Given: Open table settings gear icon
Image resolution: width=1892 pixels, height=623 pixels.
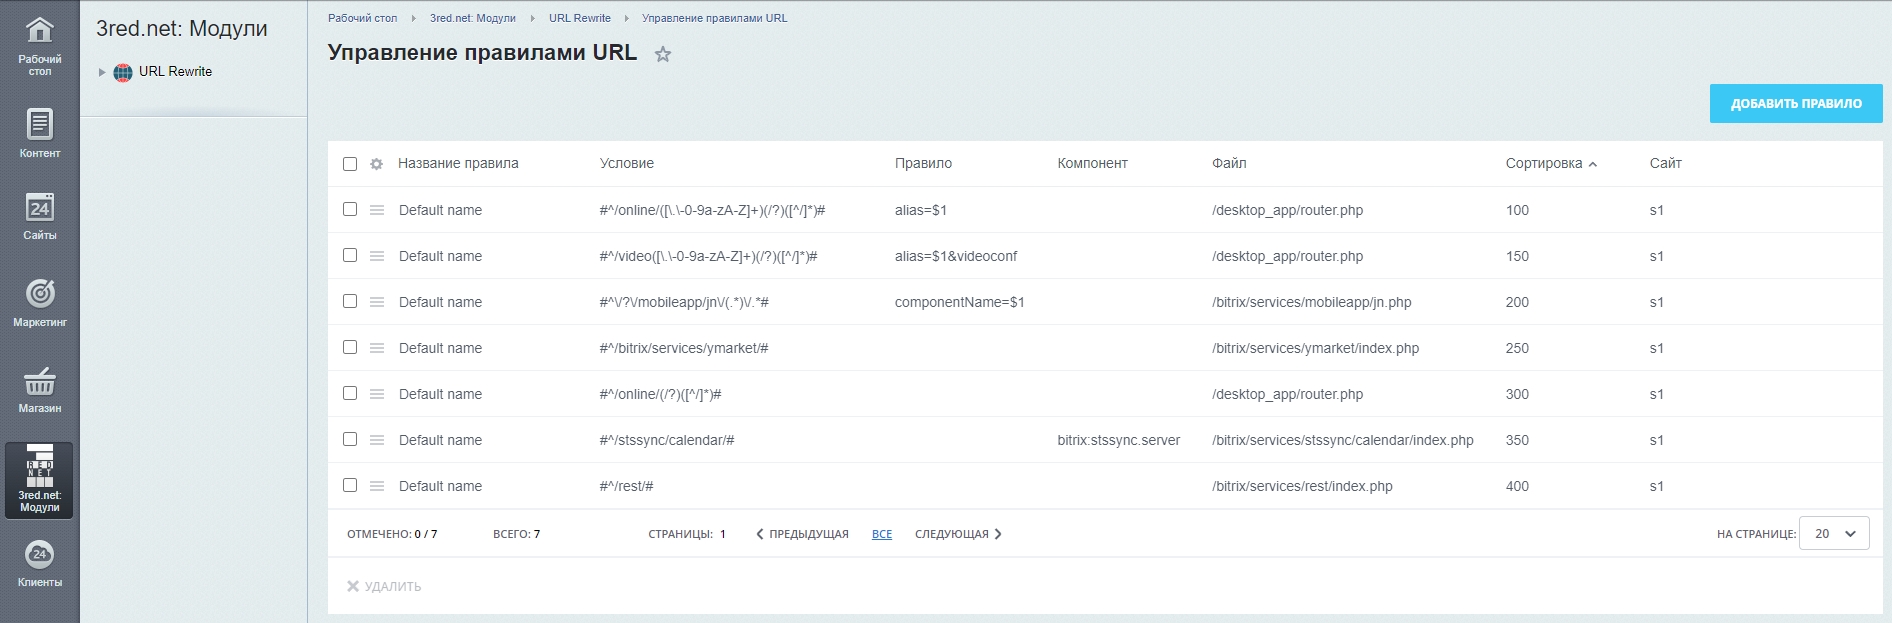Looking at the screenshot, I should 376,164.
